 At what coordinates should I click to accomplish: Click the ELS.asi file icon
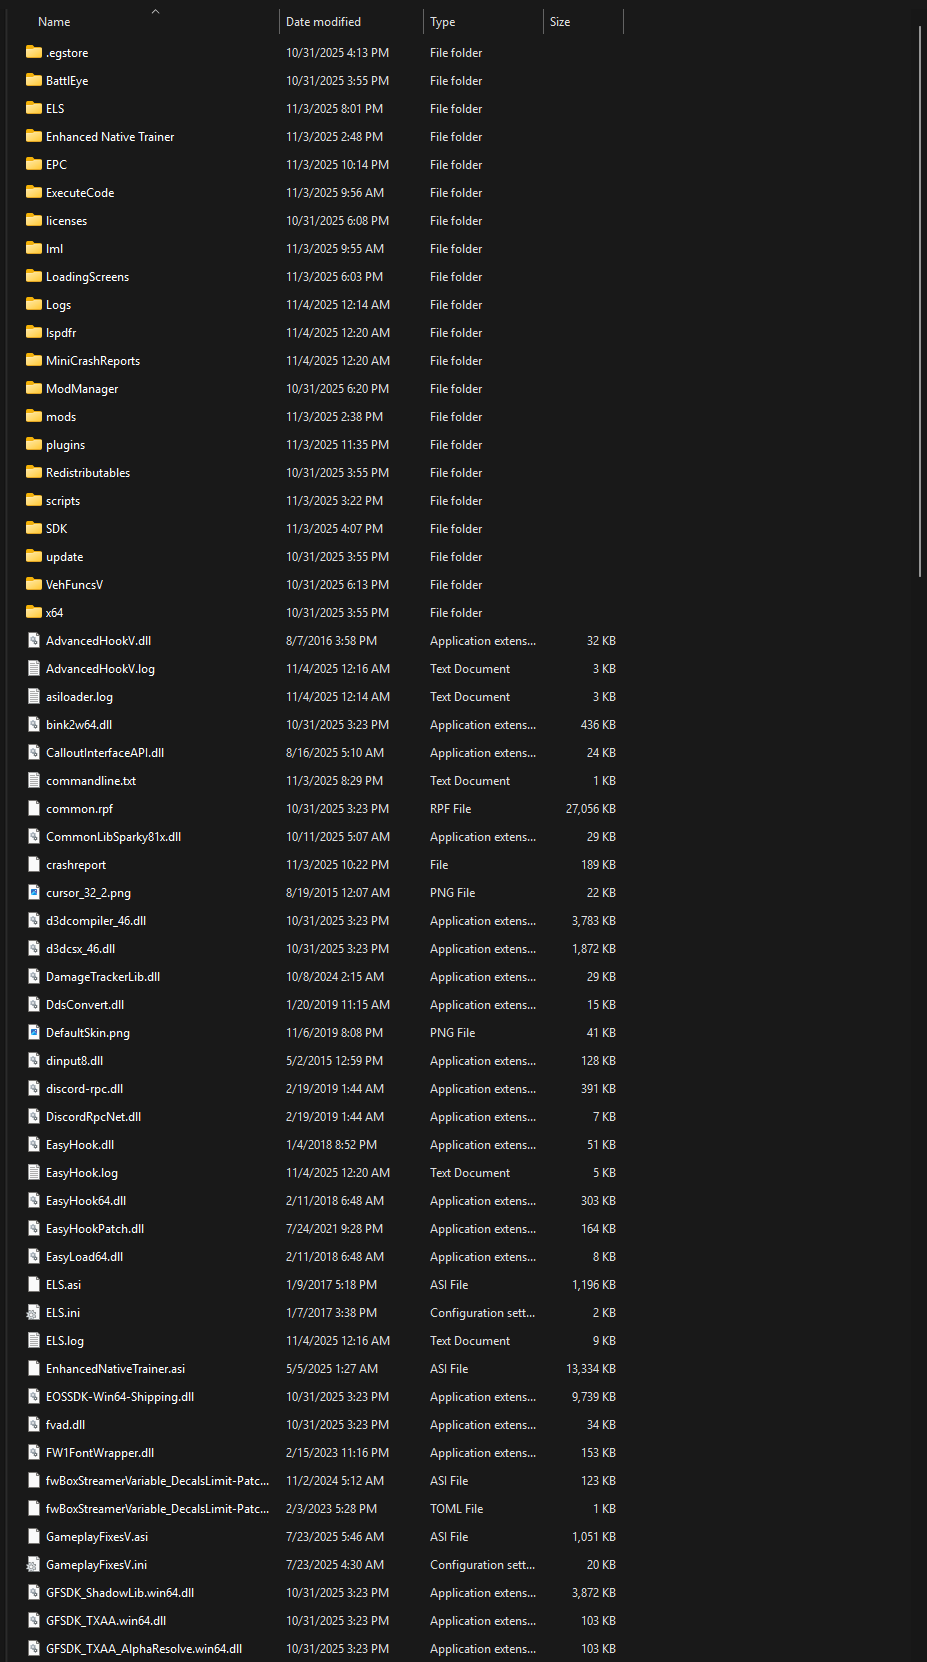pos(34,1284)
